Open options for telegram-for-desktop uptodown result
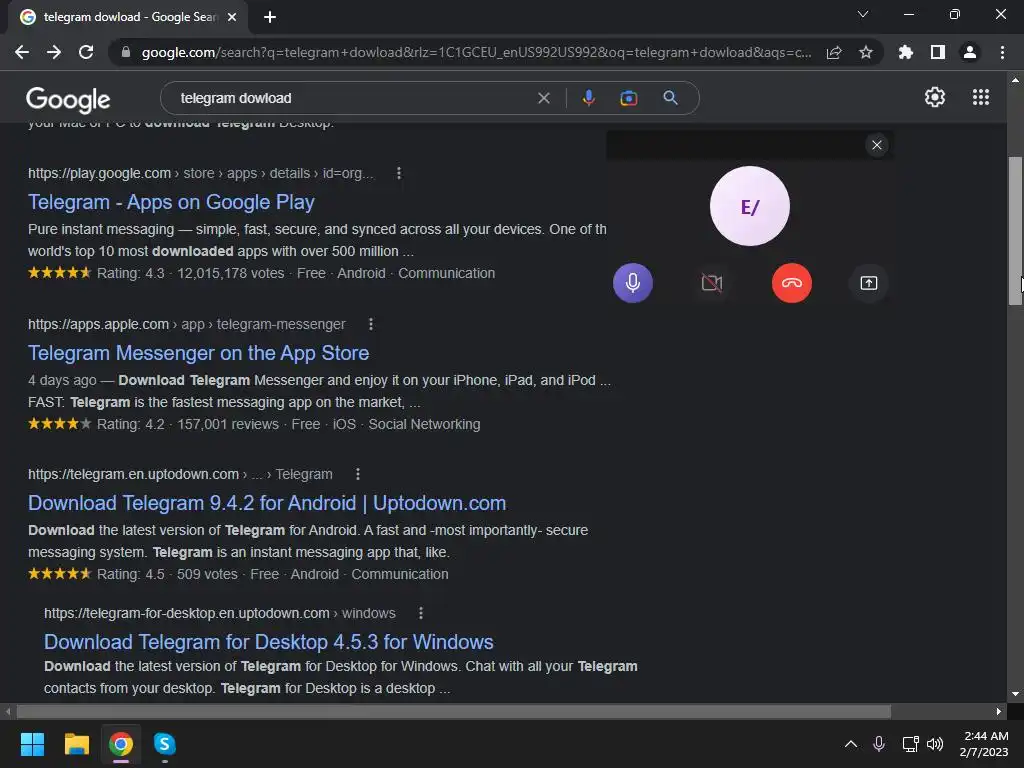The image size is (1024, 768). tap(421, 613)
